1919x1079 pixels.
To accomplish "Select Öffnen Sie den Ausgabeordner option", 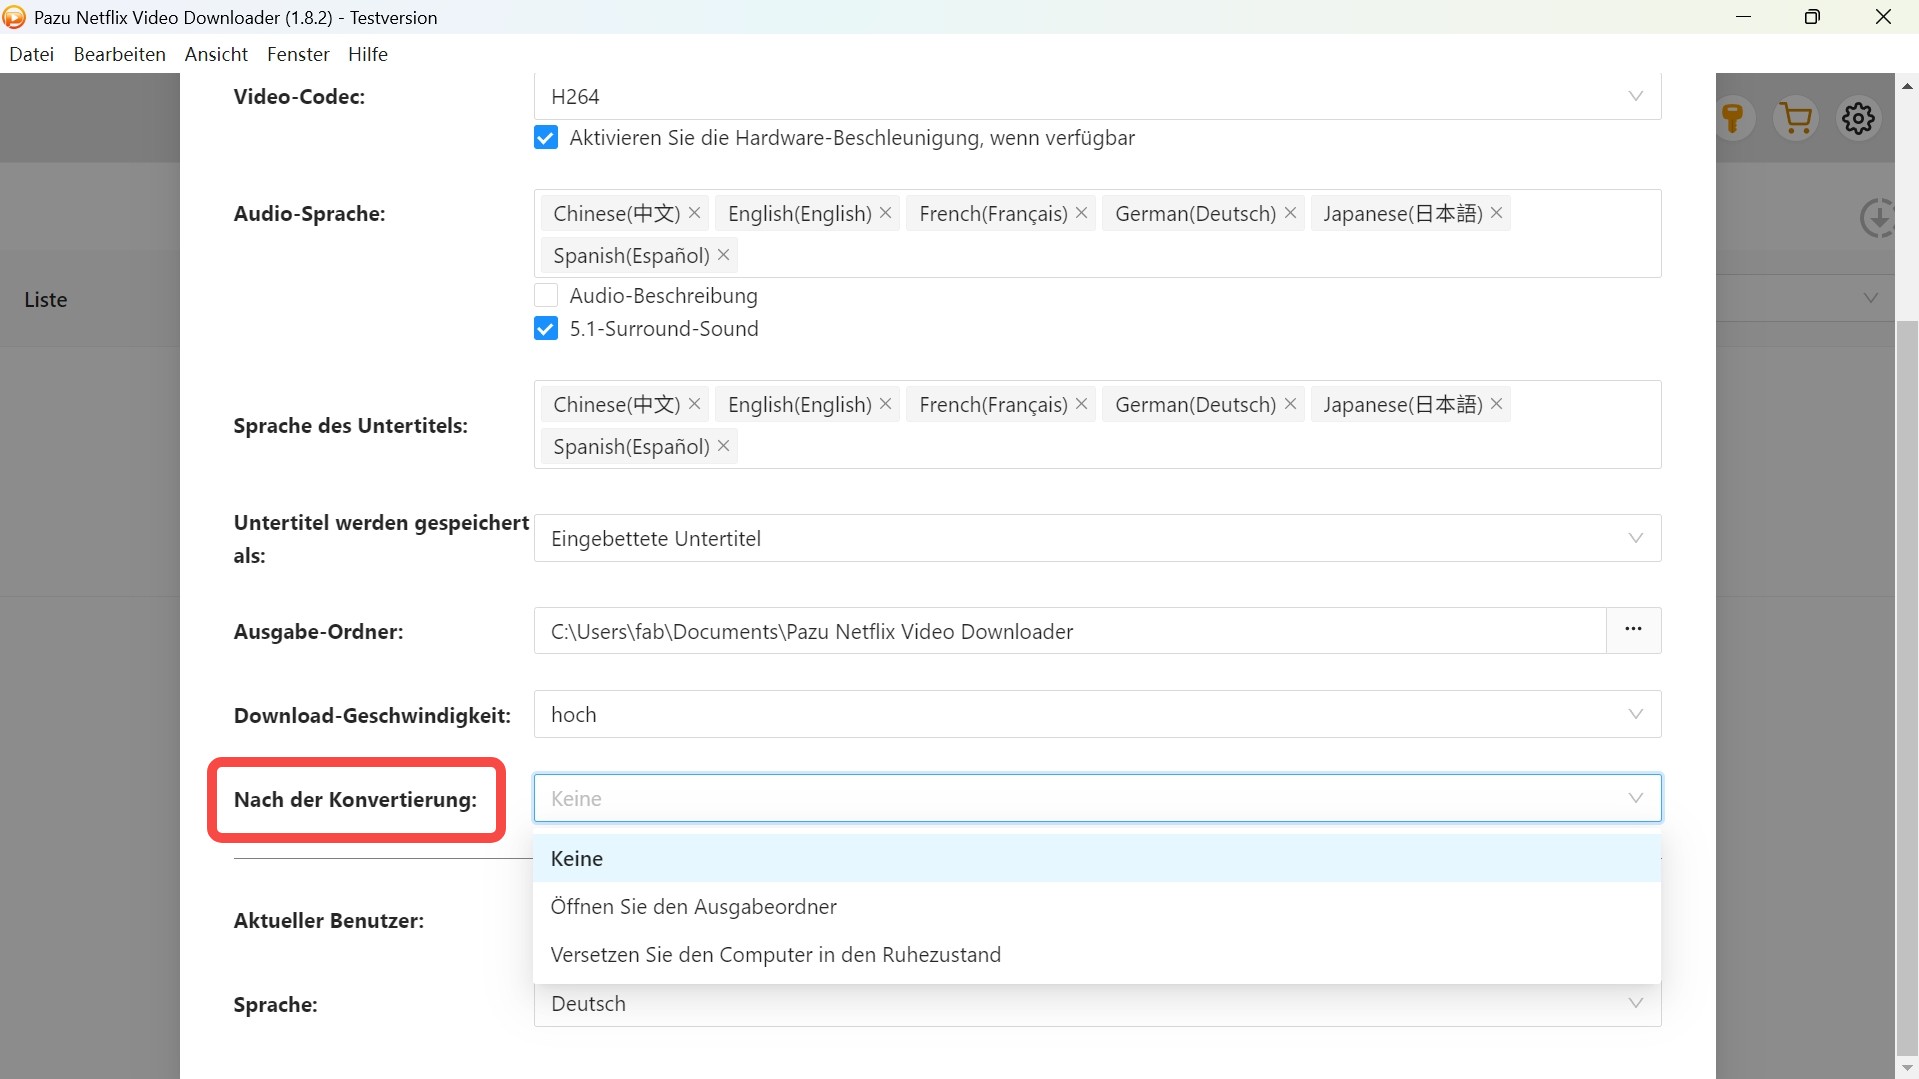I will 694,907.
